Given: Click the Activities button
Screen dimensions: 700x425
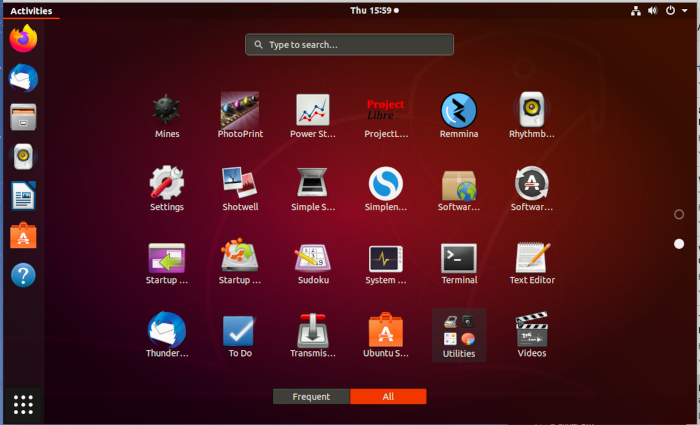Looking at the screenshot, I should [31, 10].
